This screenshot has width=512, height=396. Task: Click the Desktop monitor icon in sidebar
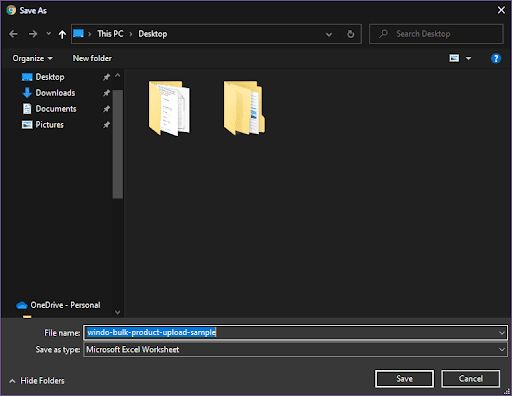coord(27,77)
